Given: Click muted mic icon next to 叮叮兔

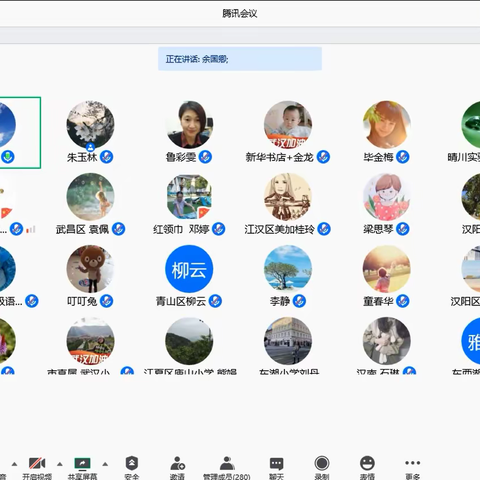Looking at the screenshot, I should click(x=107, y=301).
